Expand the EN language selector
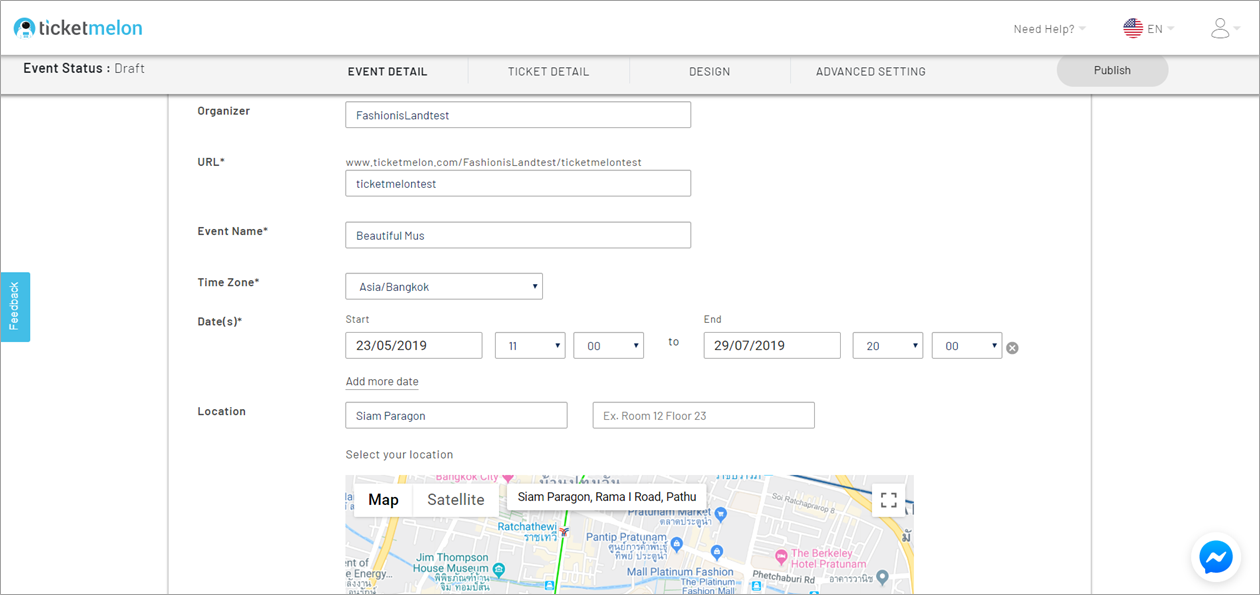 point(1160,29)
